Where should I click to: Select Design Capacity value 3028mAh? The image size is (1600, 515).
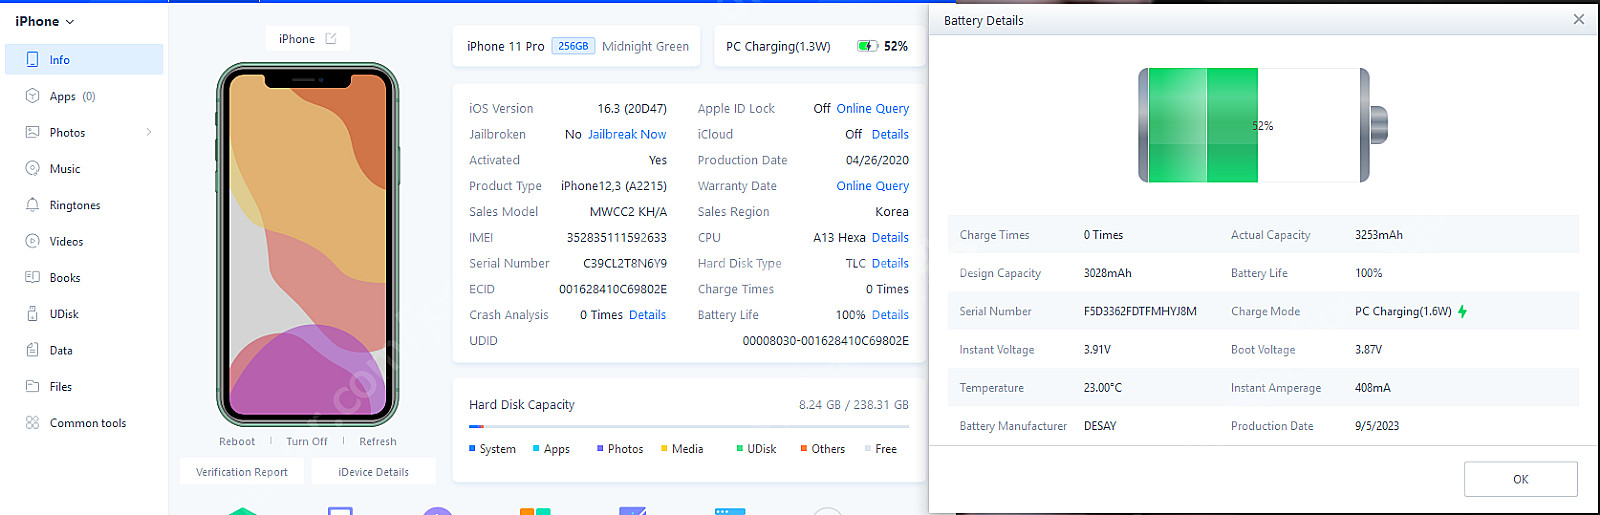(1108, 273)
